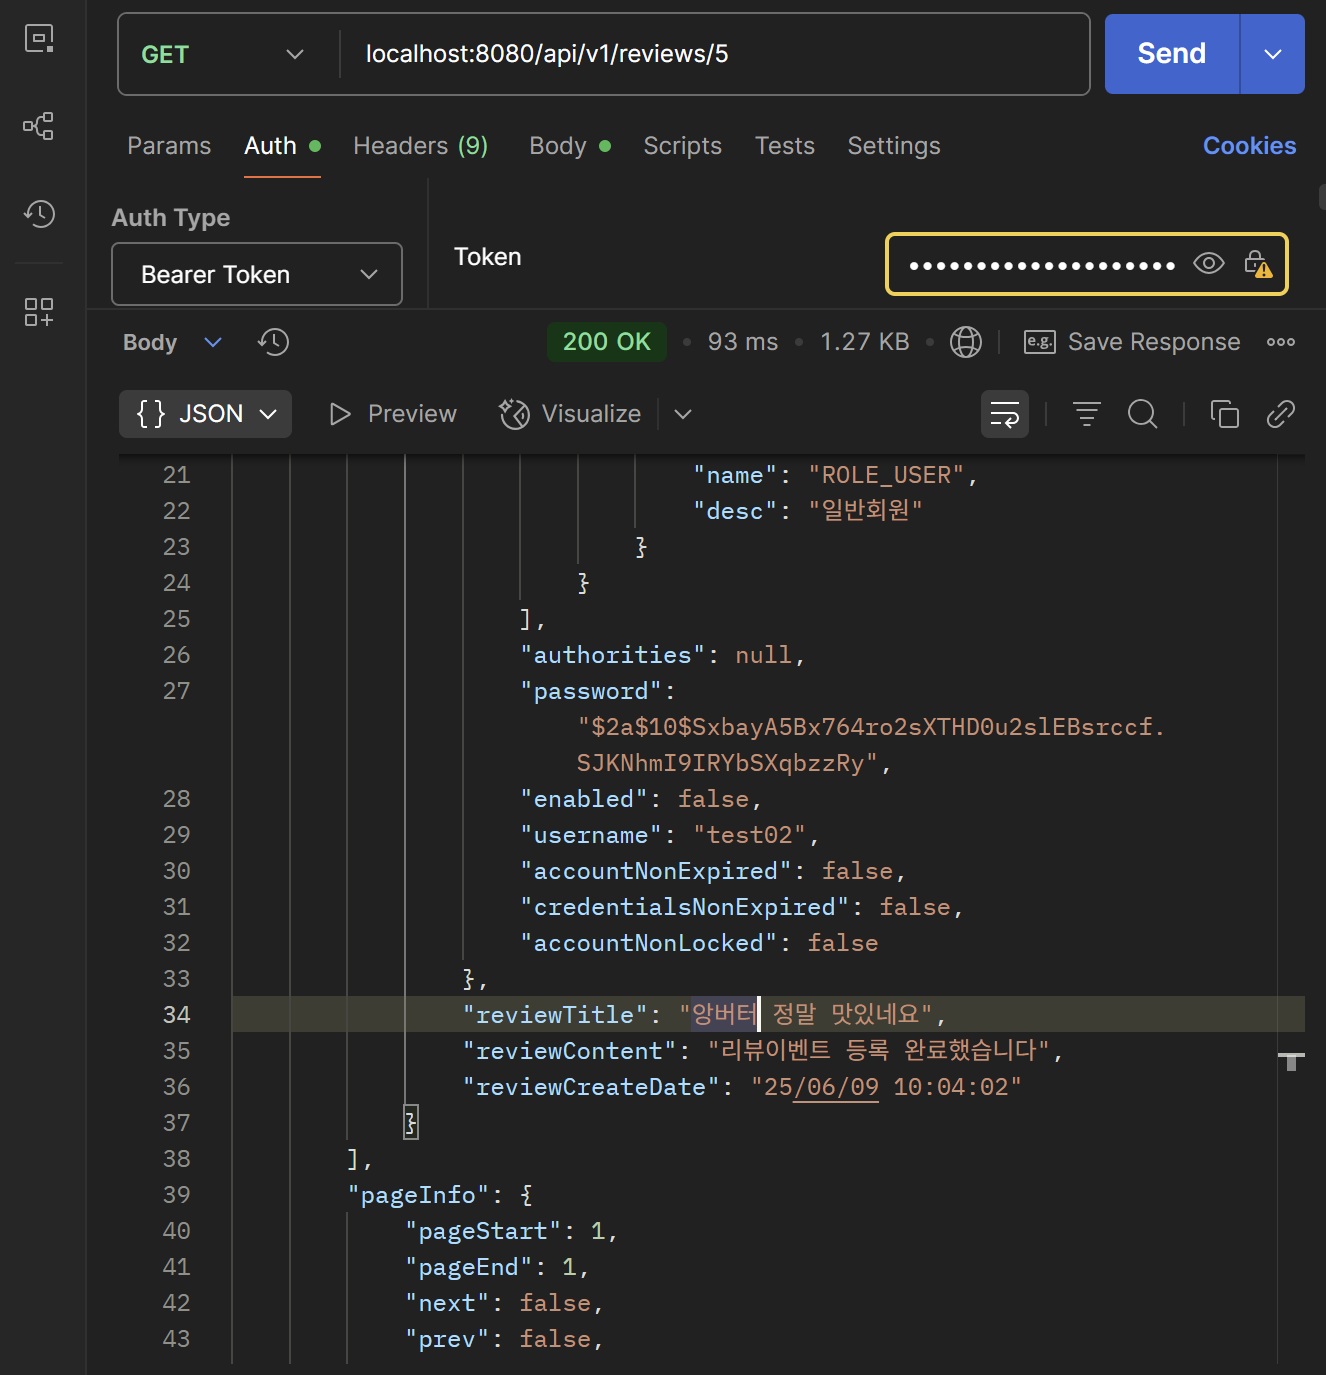Expand the Send button options arrow

coord(1273,54)
